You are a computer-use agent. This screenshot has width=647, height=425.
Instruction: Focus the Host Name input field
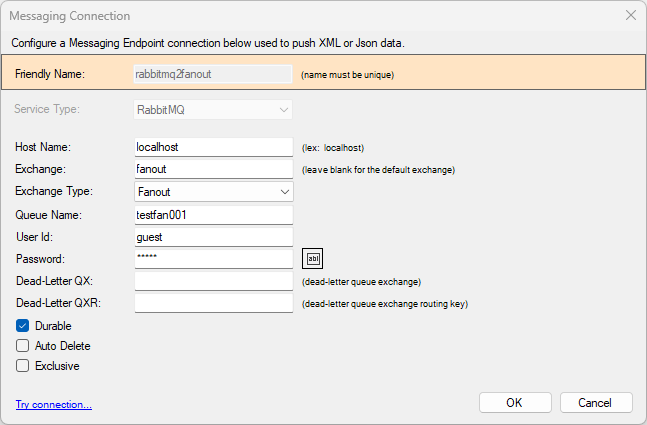click(214, 147)
